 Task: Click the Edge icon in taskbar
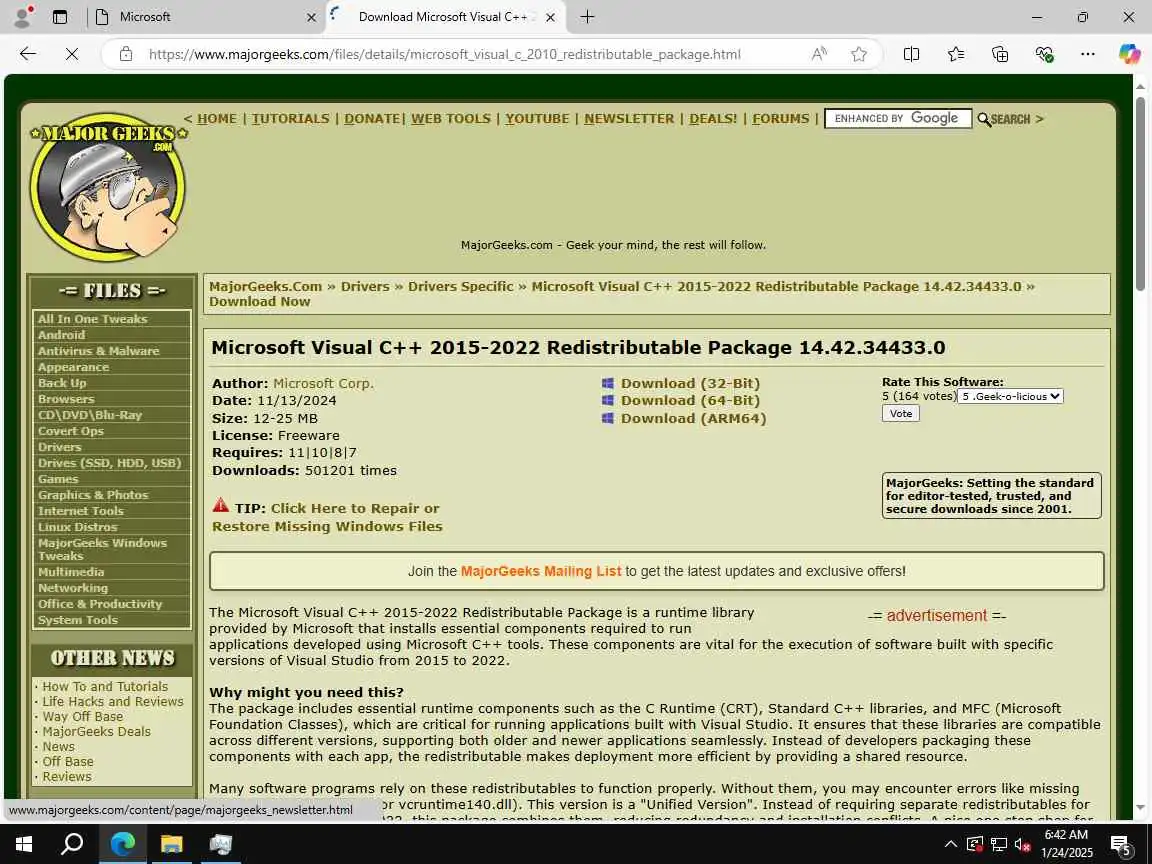pyautogui.click(x=122, y=843)
